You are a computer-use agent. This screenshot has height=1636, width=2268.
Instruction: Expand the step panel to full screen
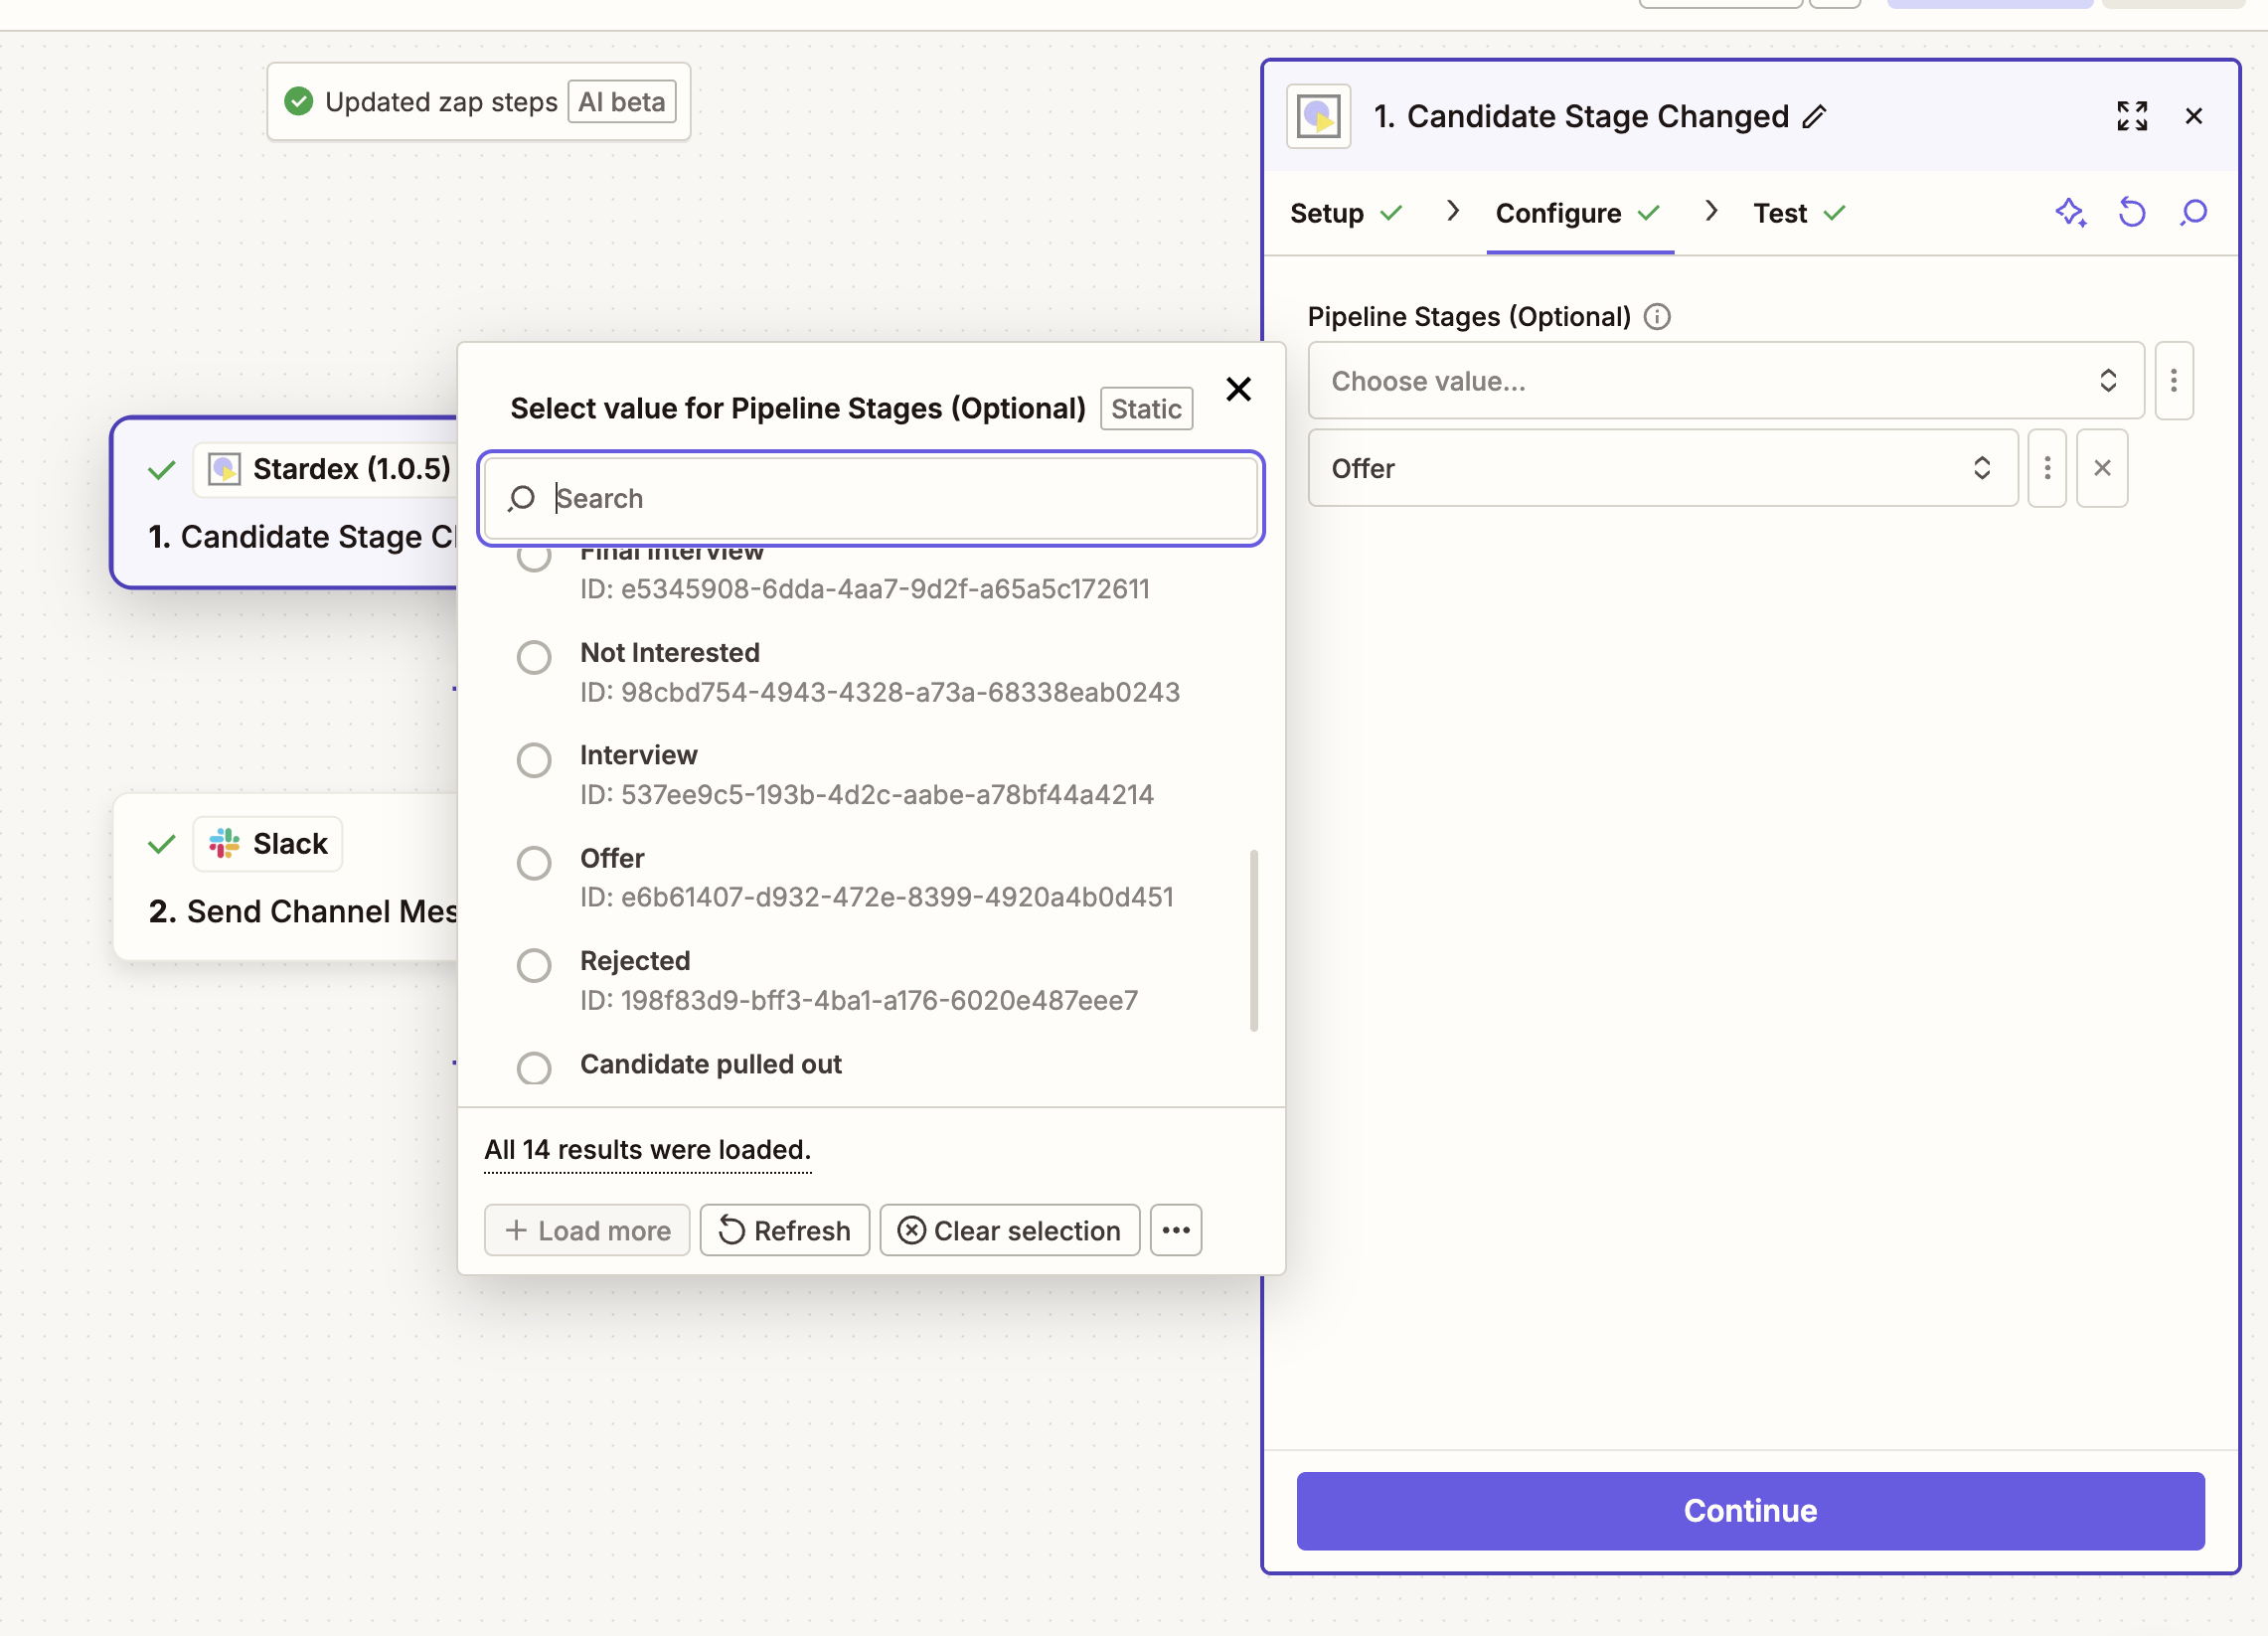tap(2132, 116)
